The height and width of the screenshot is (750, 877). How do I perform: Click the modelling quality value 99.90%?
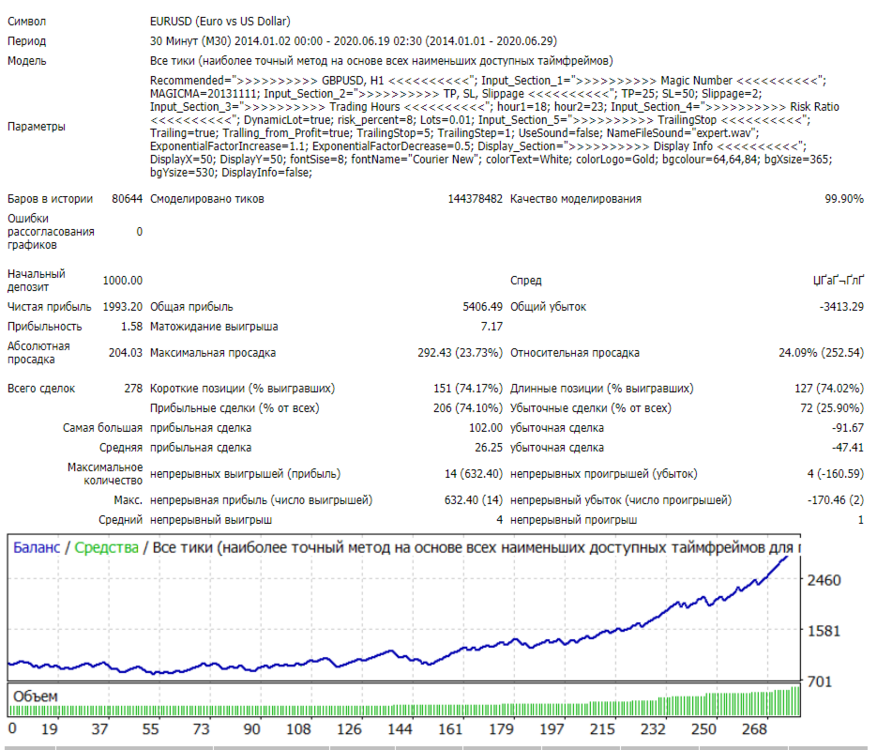(844, 199)
